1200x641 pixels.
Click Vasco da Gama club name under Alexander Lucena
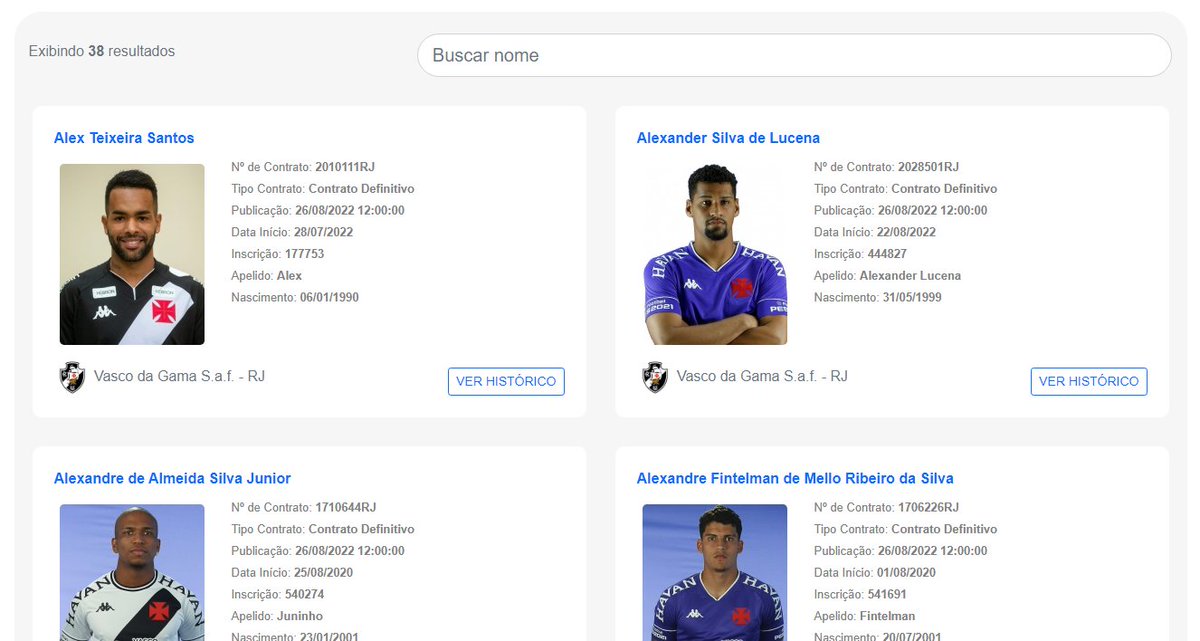[x=762, y=376]
